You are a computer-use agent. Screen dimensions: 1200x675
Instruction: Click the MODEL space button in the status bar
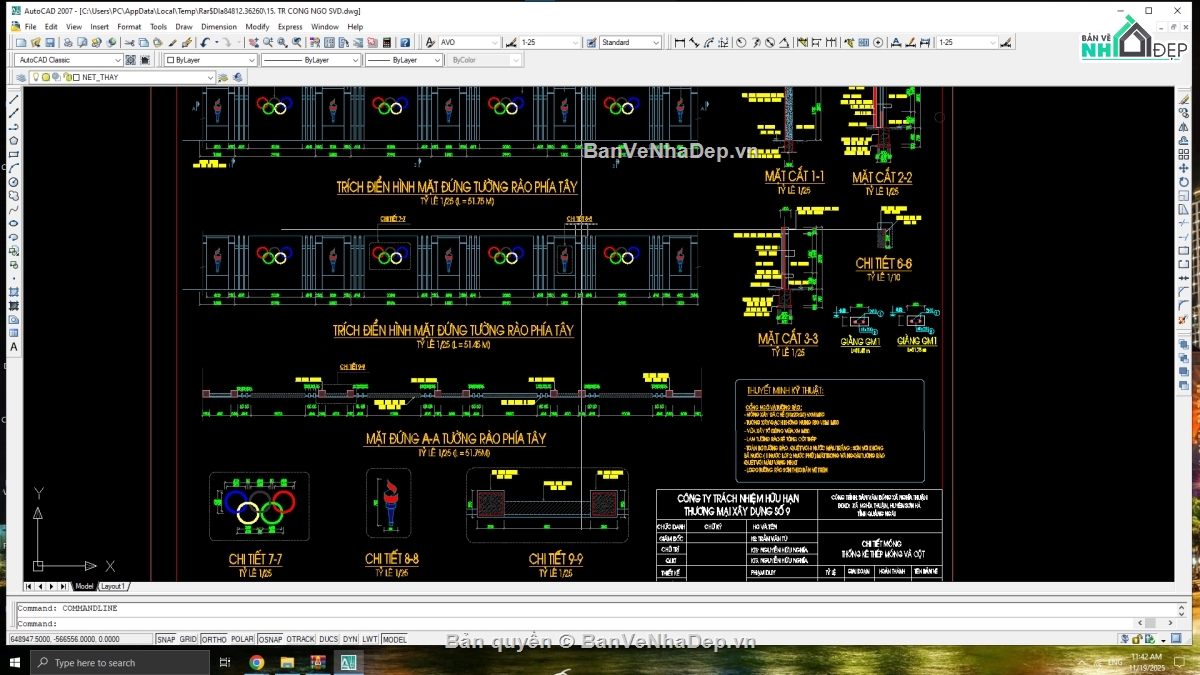pyautogui.click(x=394, y=639)
